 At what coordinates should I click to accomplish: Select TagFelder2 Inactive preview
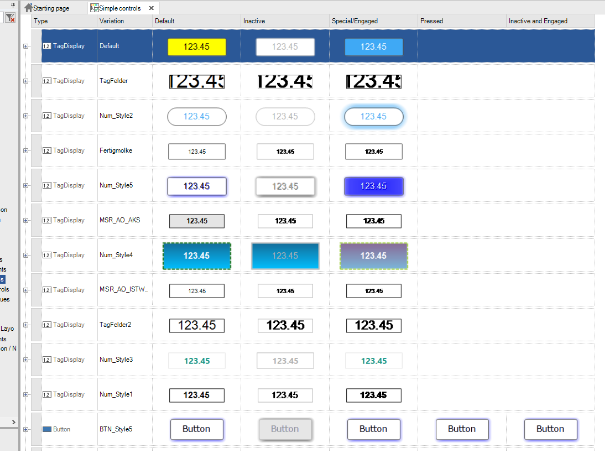click(285, 325)
